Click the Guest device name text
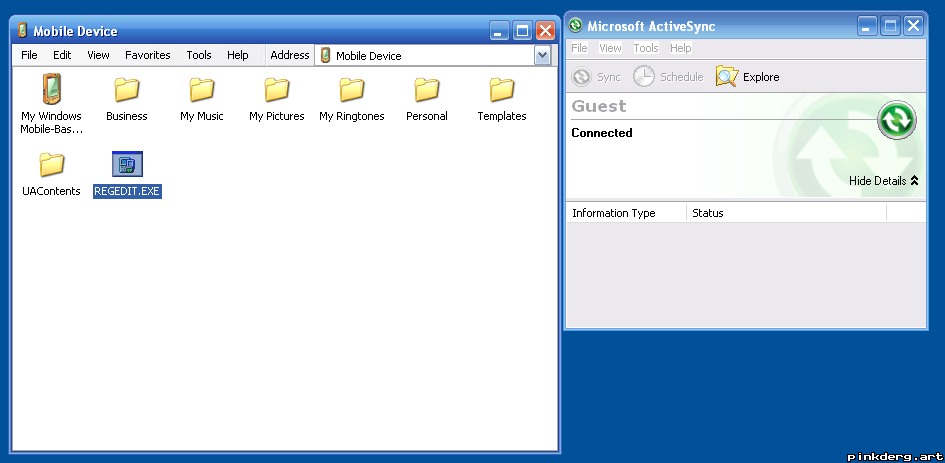The width and height of the screenshot is (945, 463). [598, 106]
